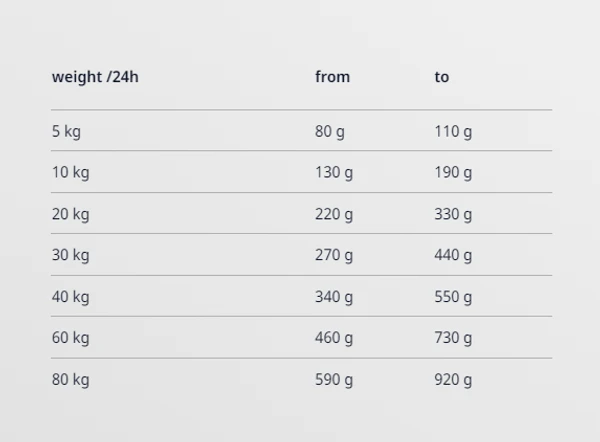This screenshot has height=442, width=600.
Task: Select the 730 g cell
Action: click(x=453, y=338)
